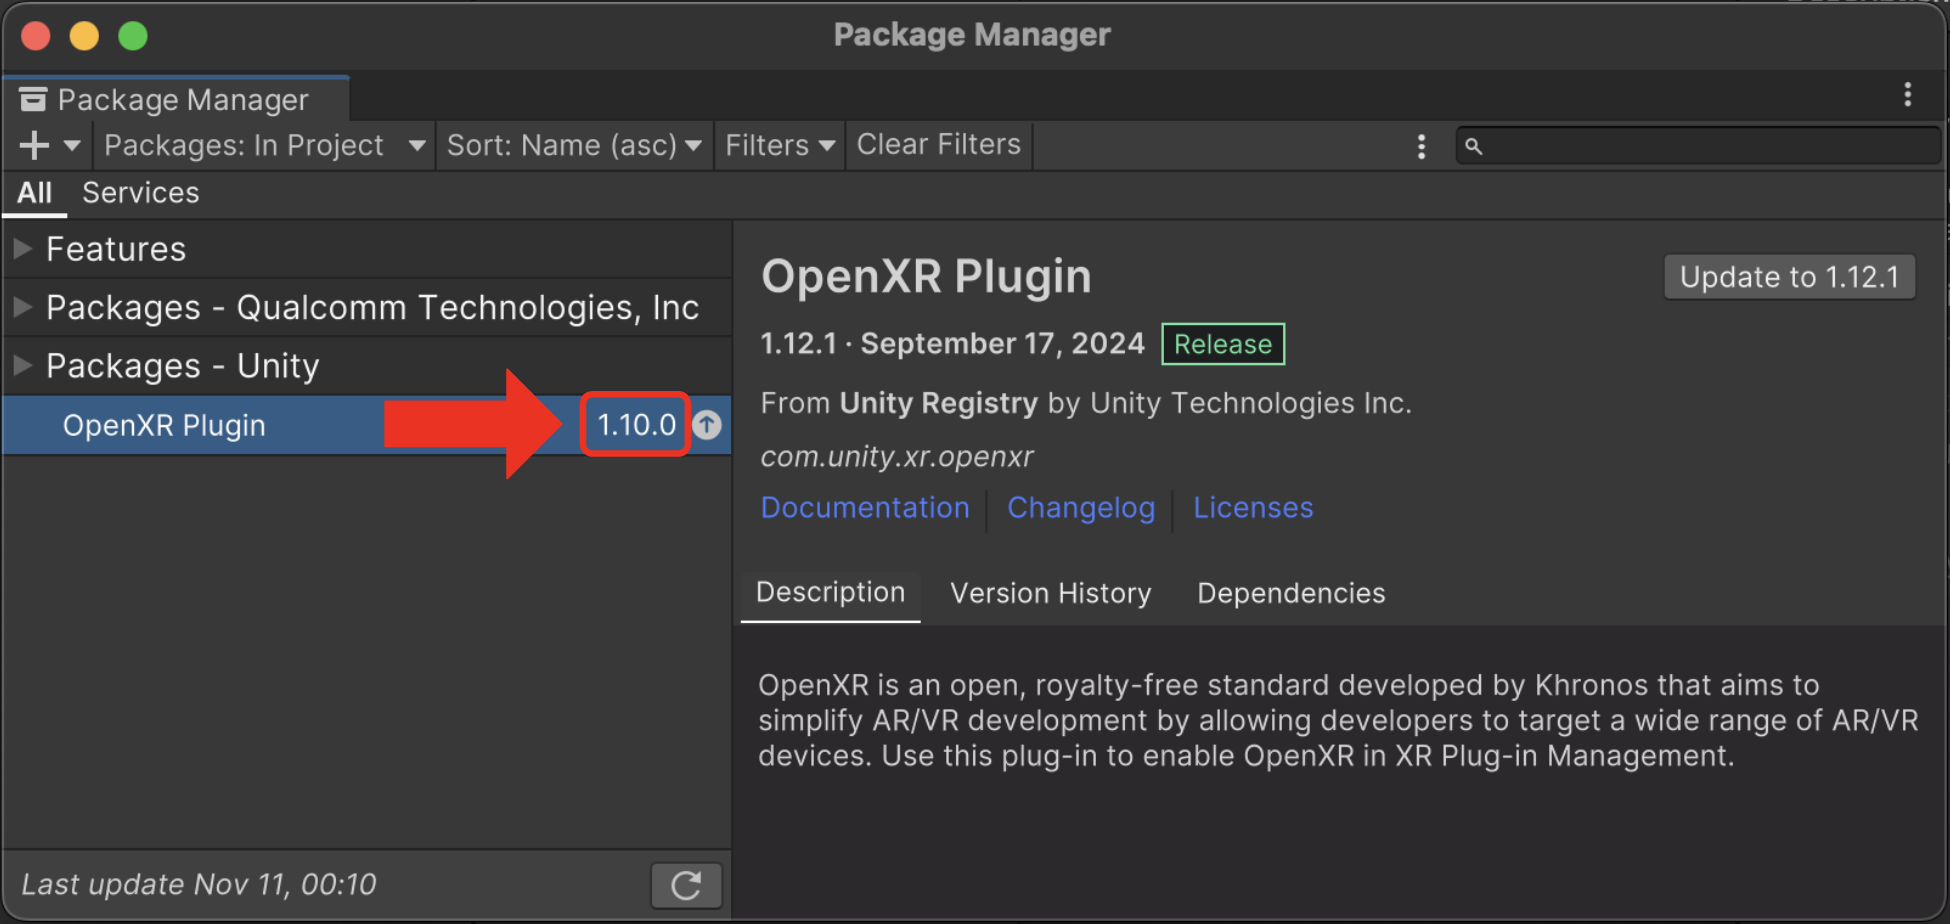
Task: Close the window with the red button
Action: pyautogui.click(x=36, y=36)
